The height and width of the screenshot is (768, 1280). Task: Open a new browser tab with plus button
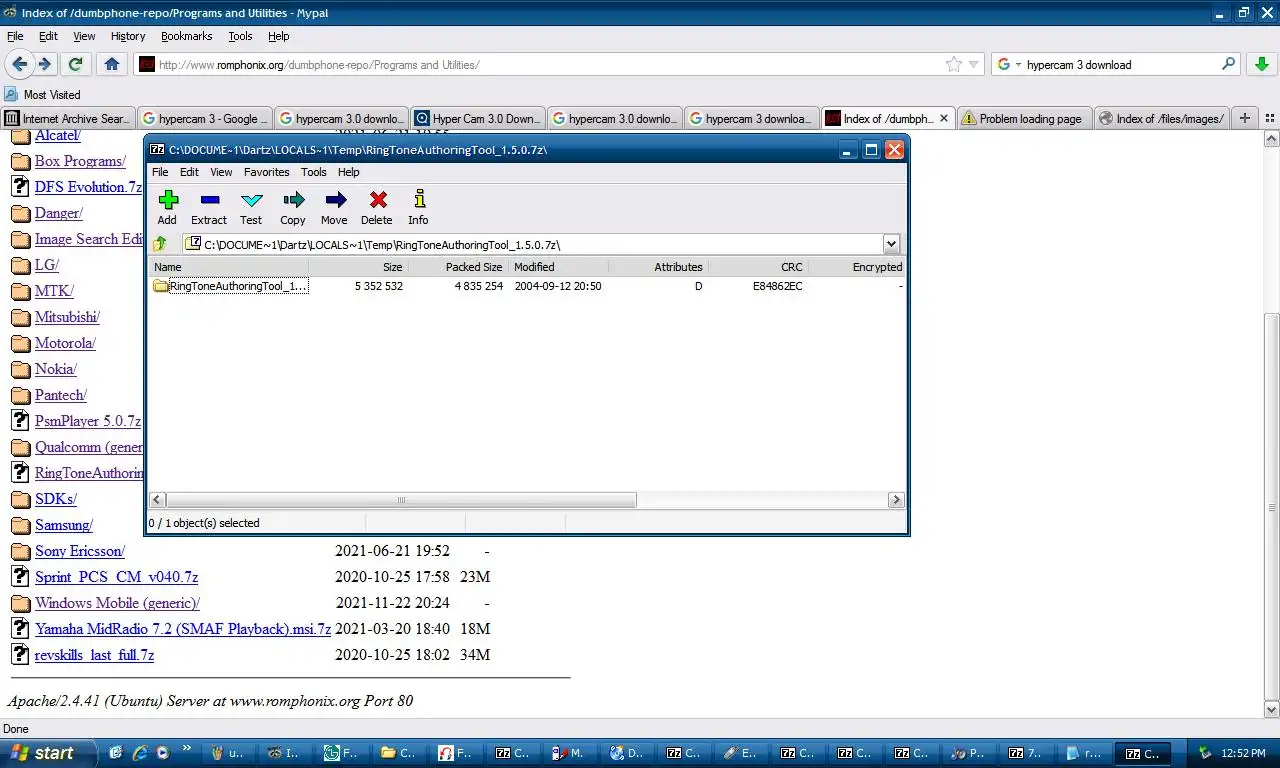click(1245, 118)
